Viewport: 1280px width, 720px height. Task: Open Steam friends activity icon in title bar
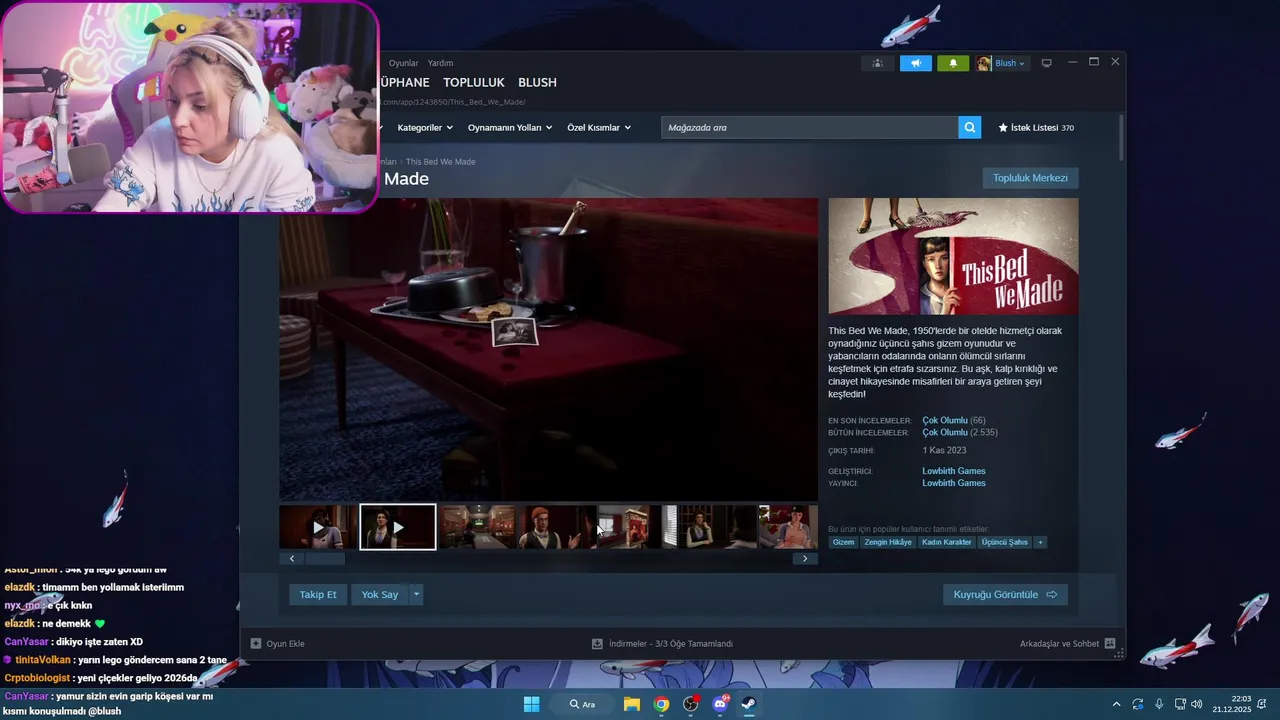pyautogui.click(x=877, y=63)
